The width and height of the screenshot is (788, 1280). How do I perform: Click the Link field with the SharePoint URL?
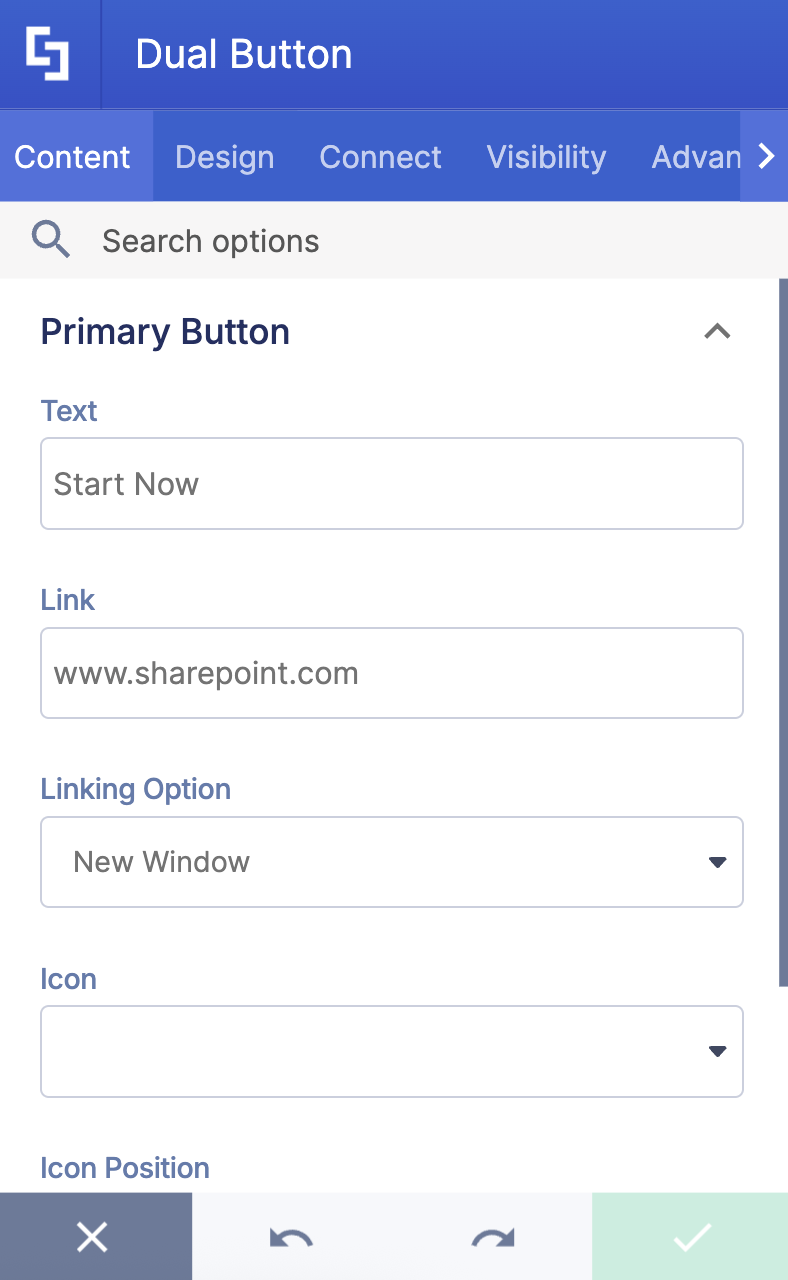tap(391, 672)
